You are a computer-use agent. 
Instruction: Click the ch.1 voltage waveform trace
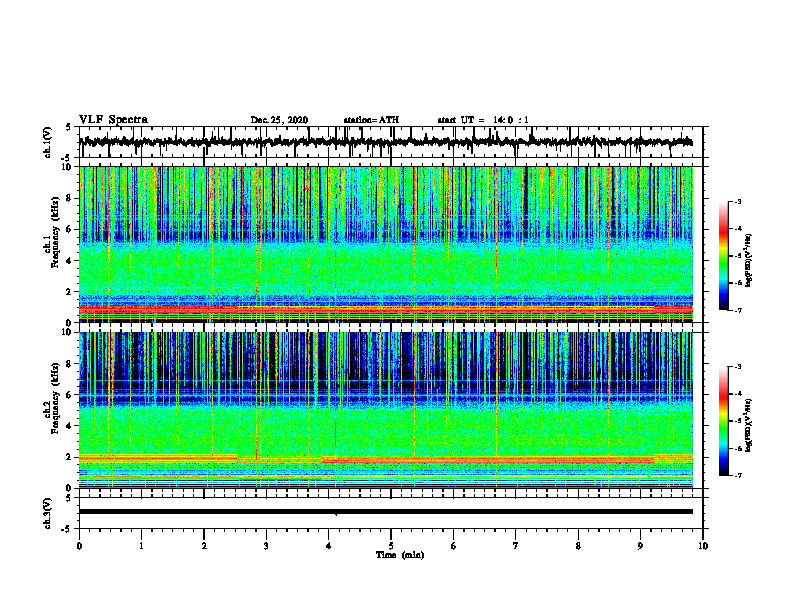pyautogui.click(x=386, y=142)
